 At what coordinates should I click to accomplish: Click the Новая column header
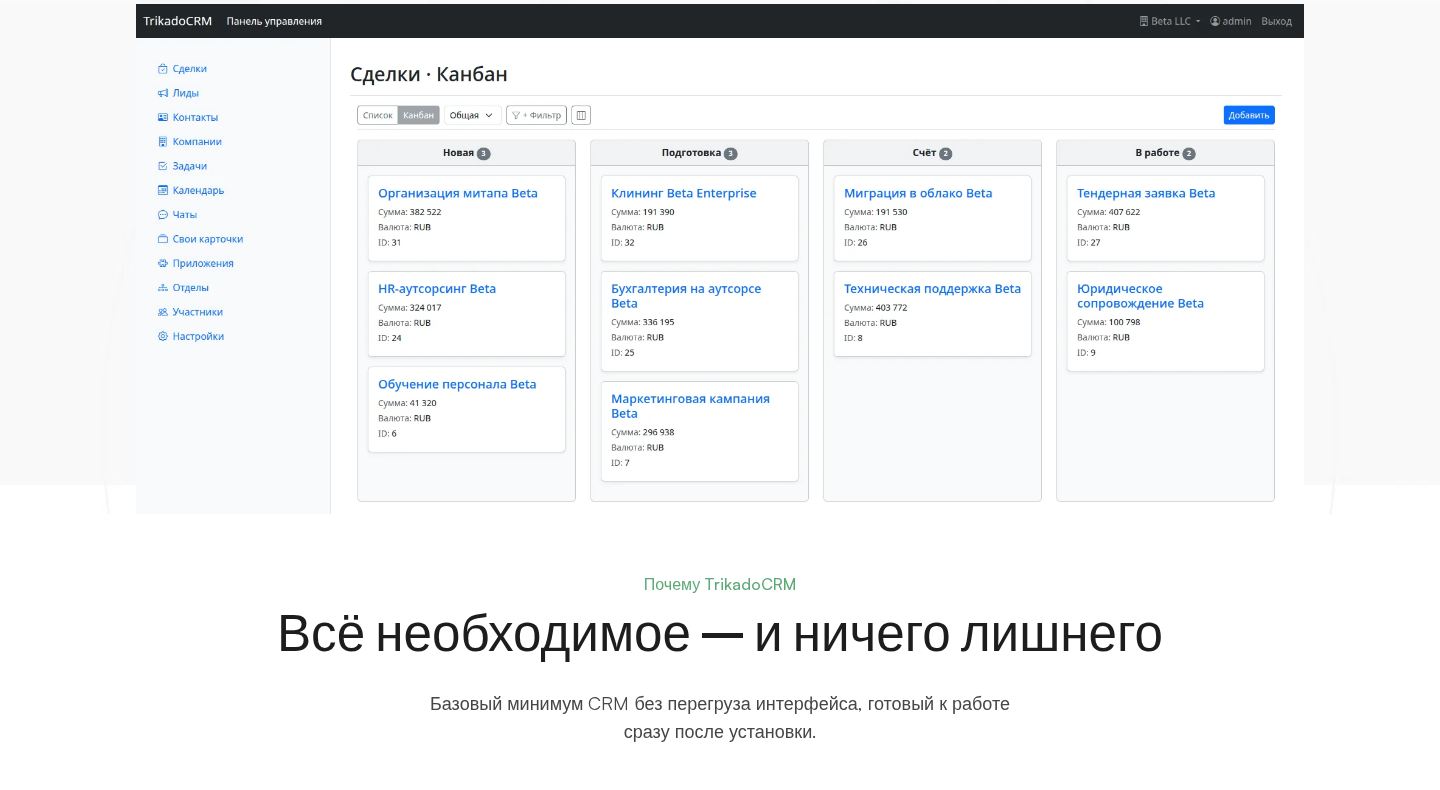(466, 153)
